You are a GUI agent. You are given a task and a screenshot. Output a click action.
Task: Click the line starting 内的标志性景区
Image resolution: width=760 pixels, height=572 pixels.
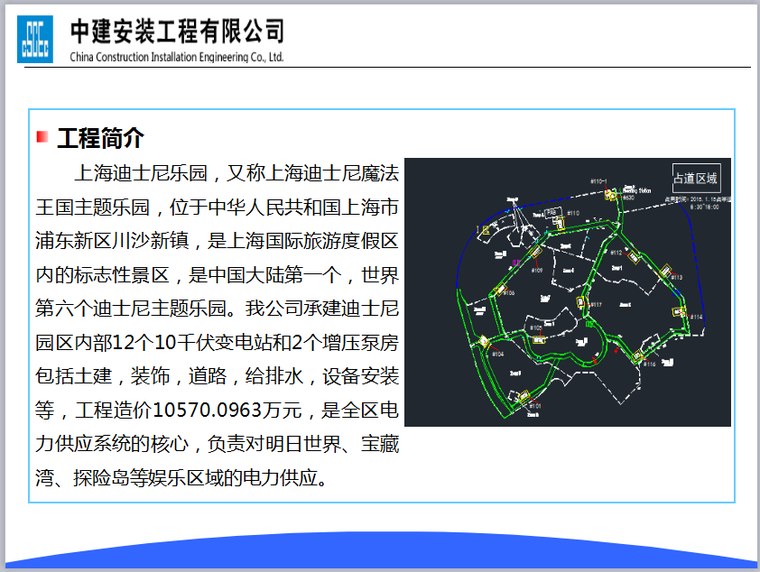click(x=217, y=275)
